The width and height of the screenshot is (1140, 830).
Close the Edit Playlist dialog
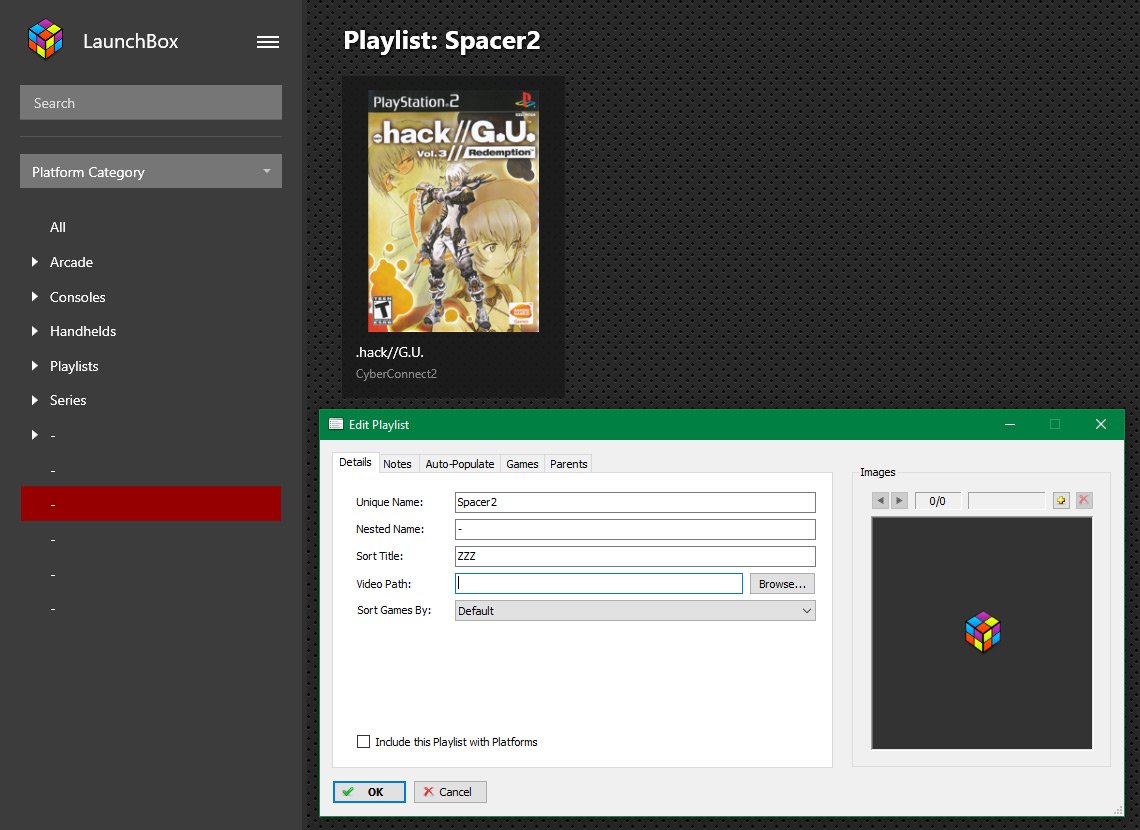tap(1101, 424)
